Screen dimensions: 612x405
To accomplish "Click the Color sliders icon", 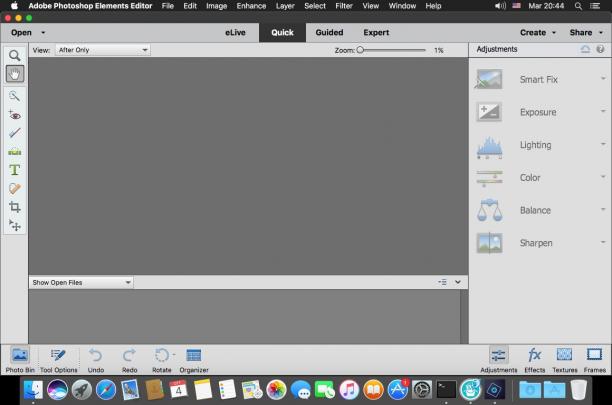I will (x=489, y=178).
